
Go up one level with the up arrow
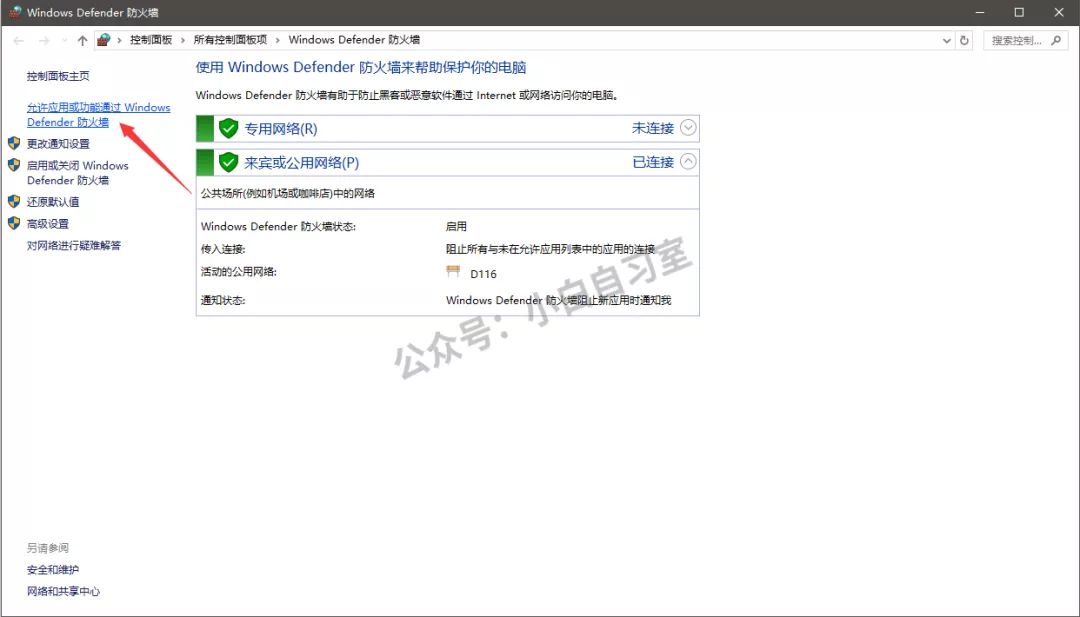83,41
